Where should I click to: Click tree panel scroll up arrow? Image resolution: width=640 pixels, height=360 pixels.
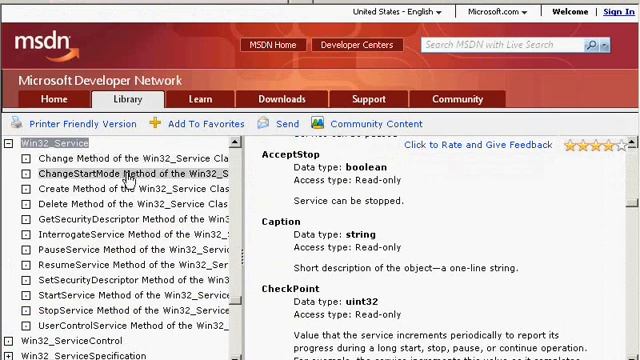[x=236, y=142]
